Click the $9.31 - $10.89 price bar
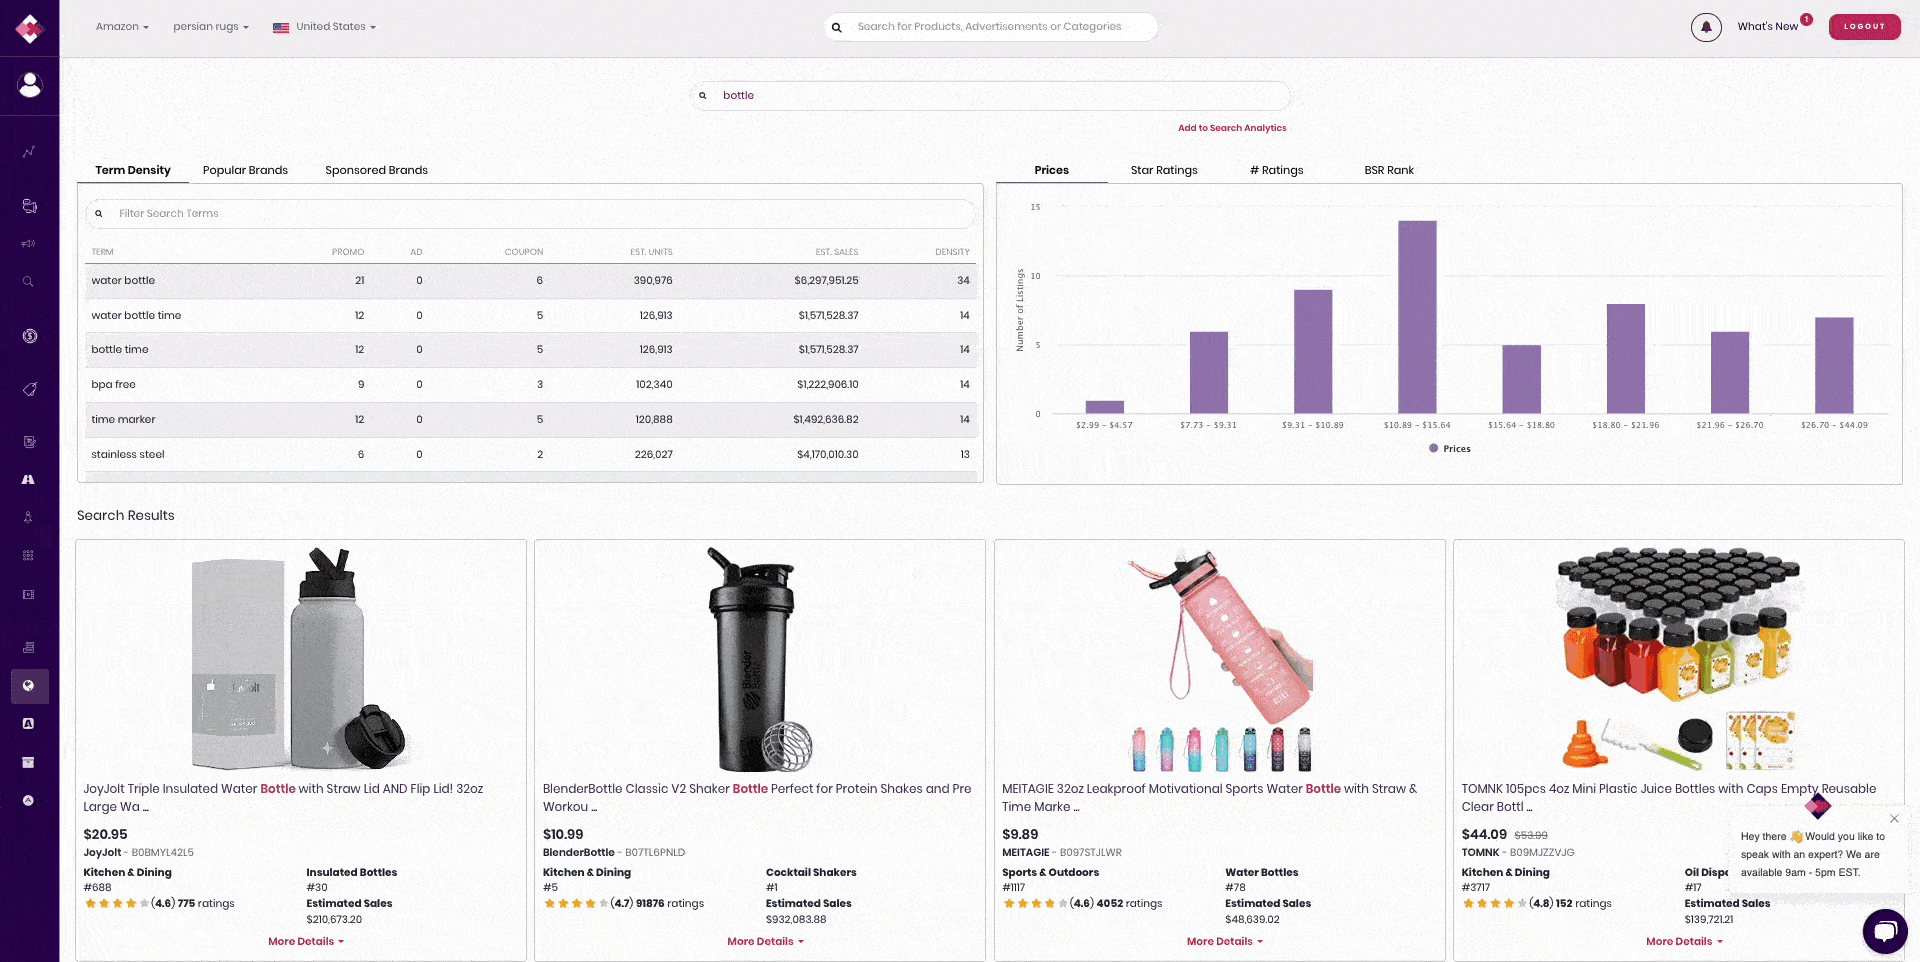The width and height of the screenshot is (1920, 962). pos(1313,351)
